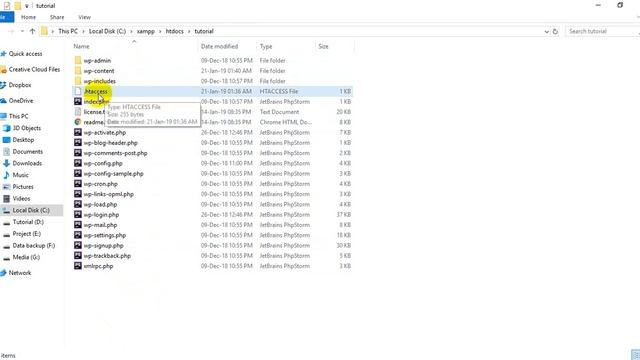Viewport: 640px width, 360px height.
Task: Switch to large icons view button
Action: coord(636,355)
